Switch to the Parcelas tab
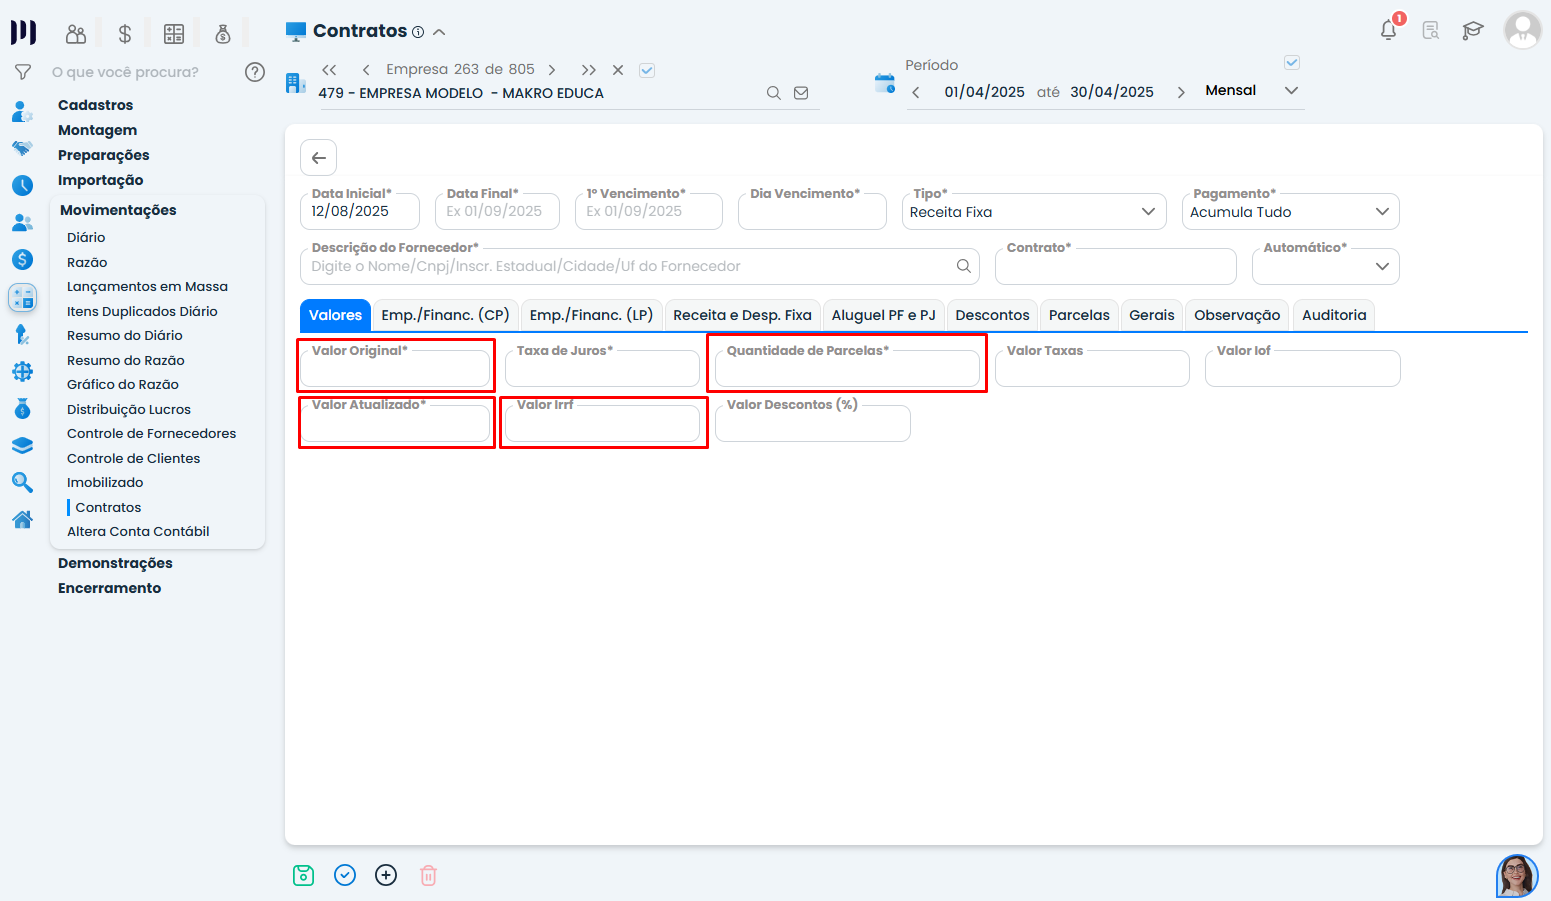The width and height of the screenshot is (1551, 901). [1078, 315]
